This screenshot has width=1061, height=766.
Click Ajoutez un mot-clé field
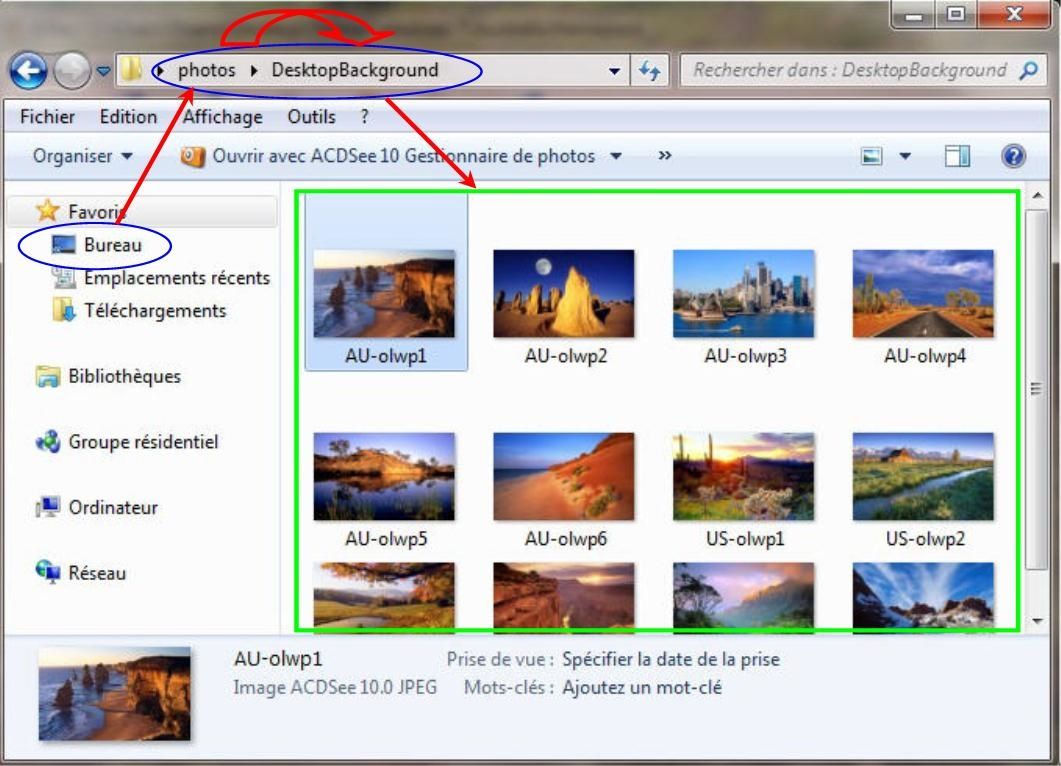[641, 688]
